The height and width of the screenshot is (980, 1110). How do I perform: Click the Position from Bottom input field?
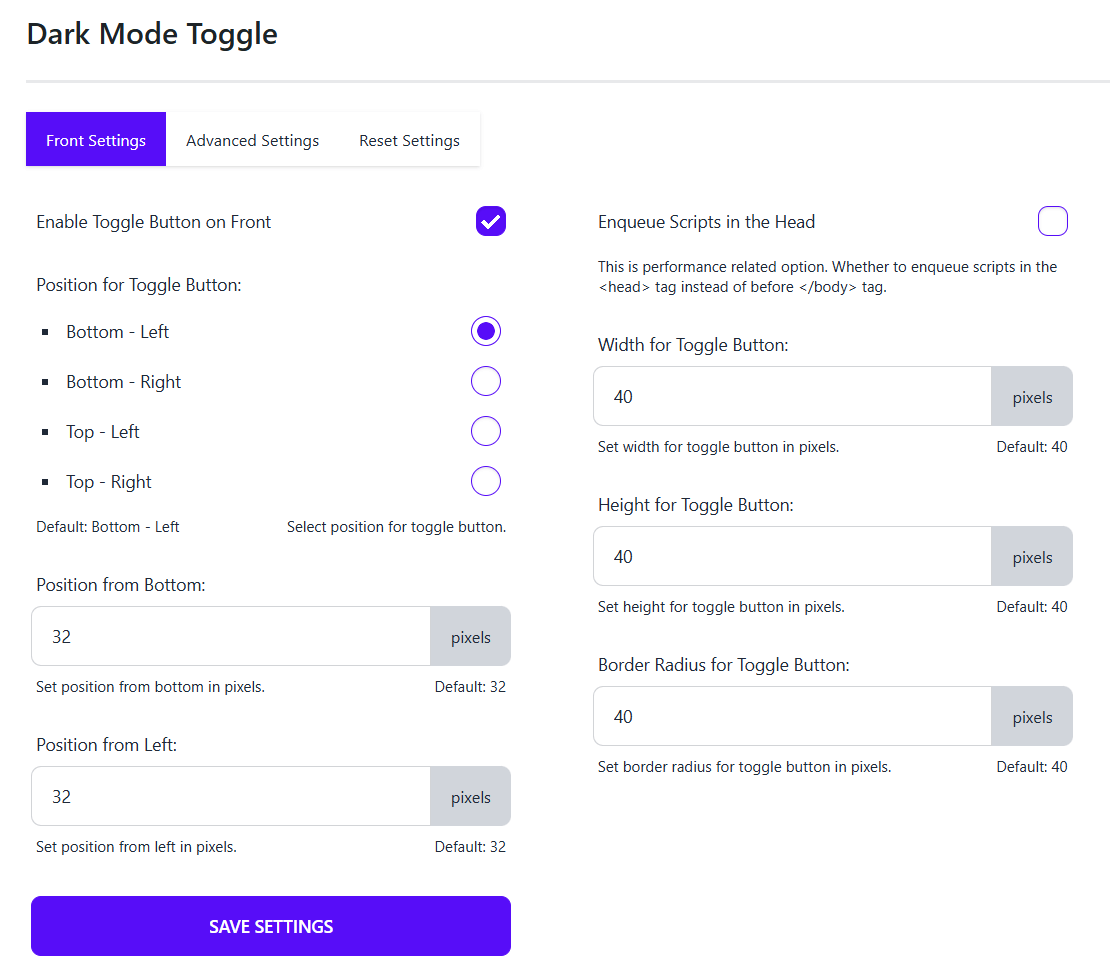231,636
